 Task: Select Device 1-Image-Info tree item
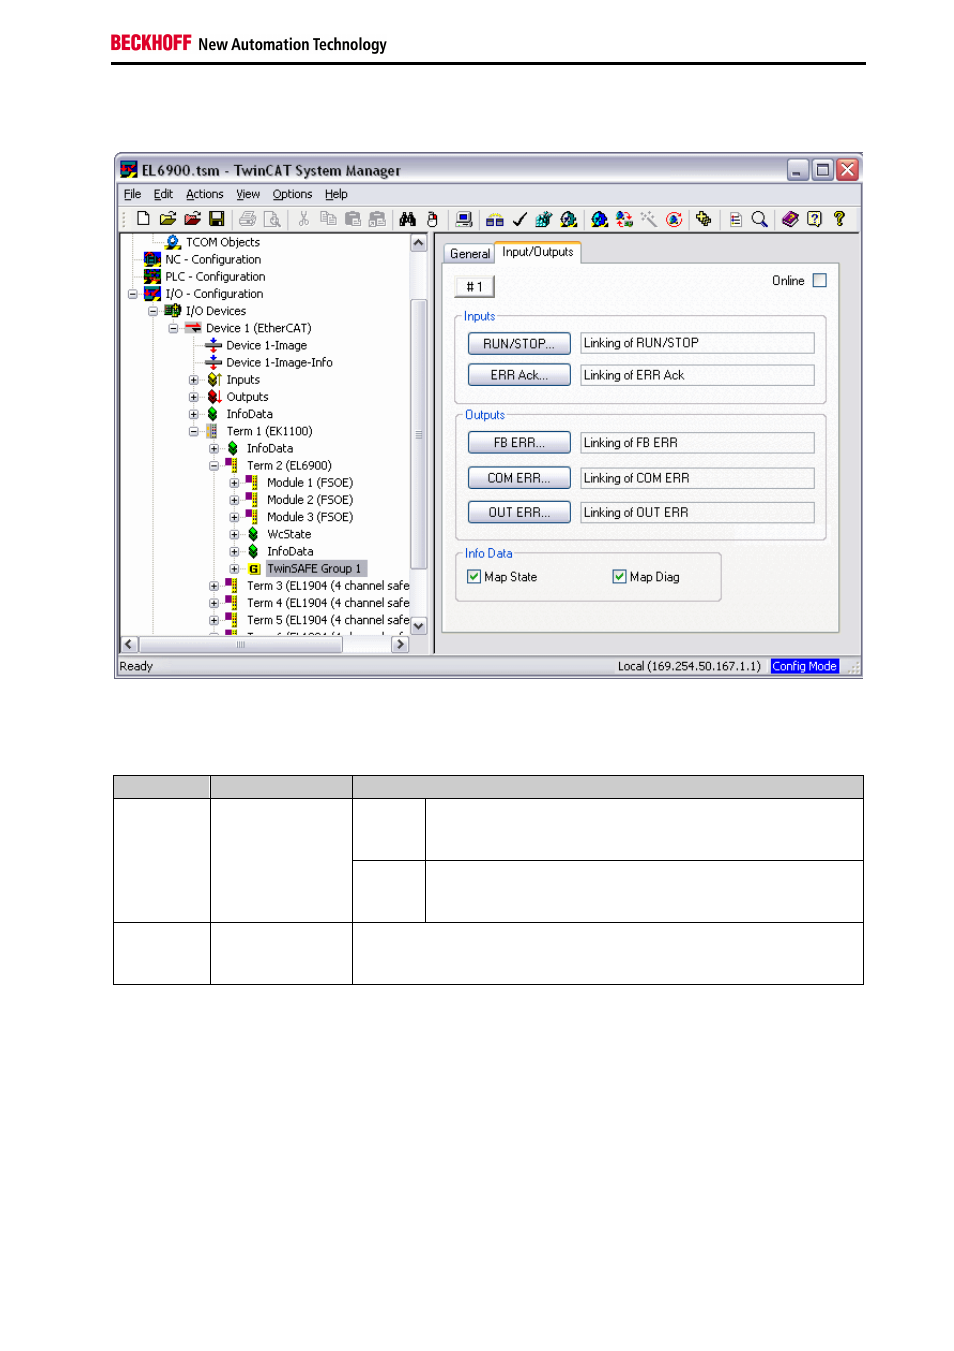coord(279,363)
